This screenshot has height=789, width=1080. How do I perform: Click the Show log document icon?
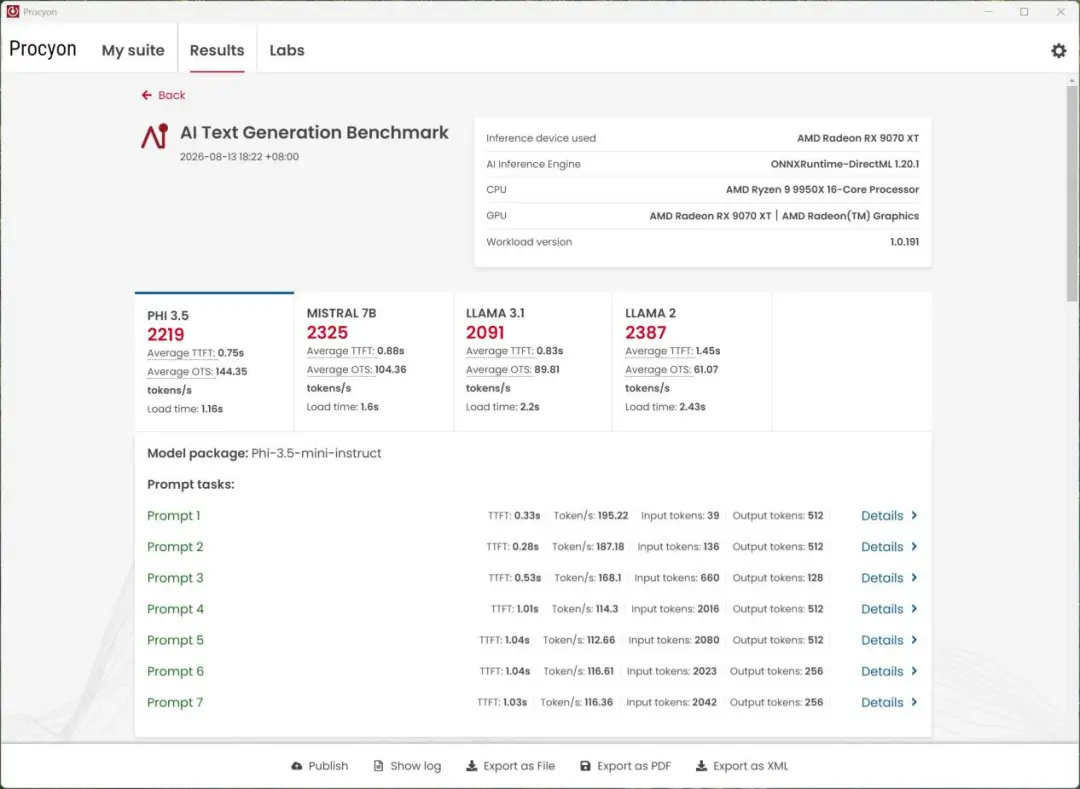click(x=378, y=766)
